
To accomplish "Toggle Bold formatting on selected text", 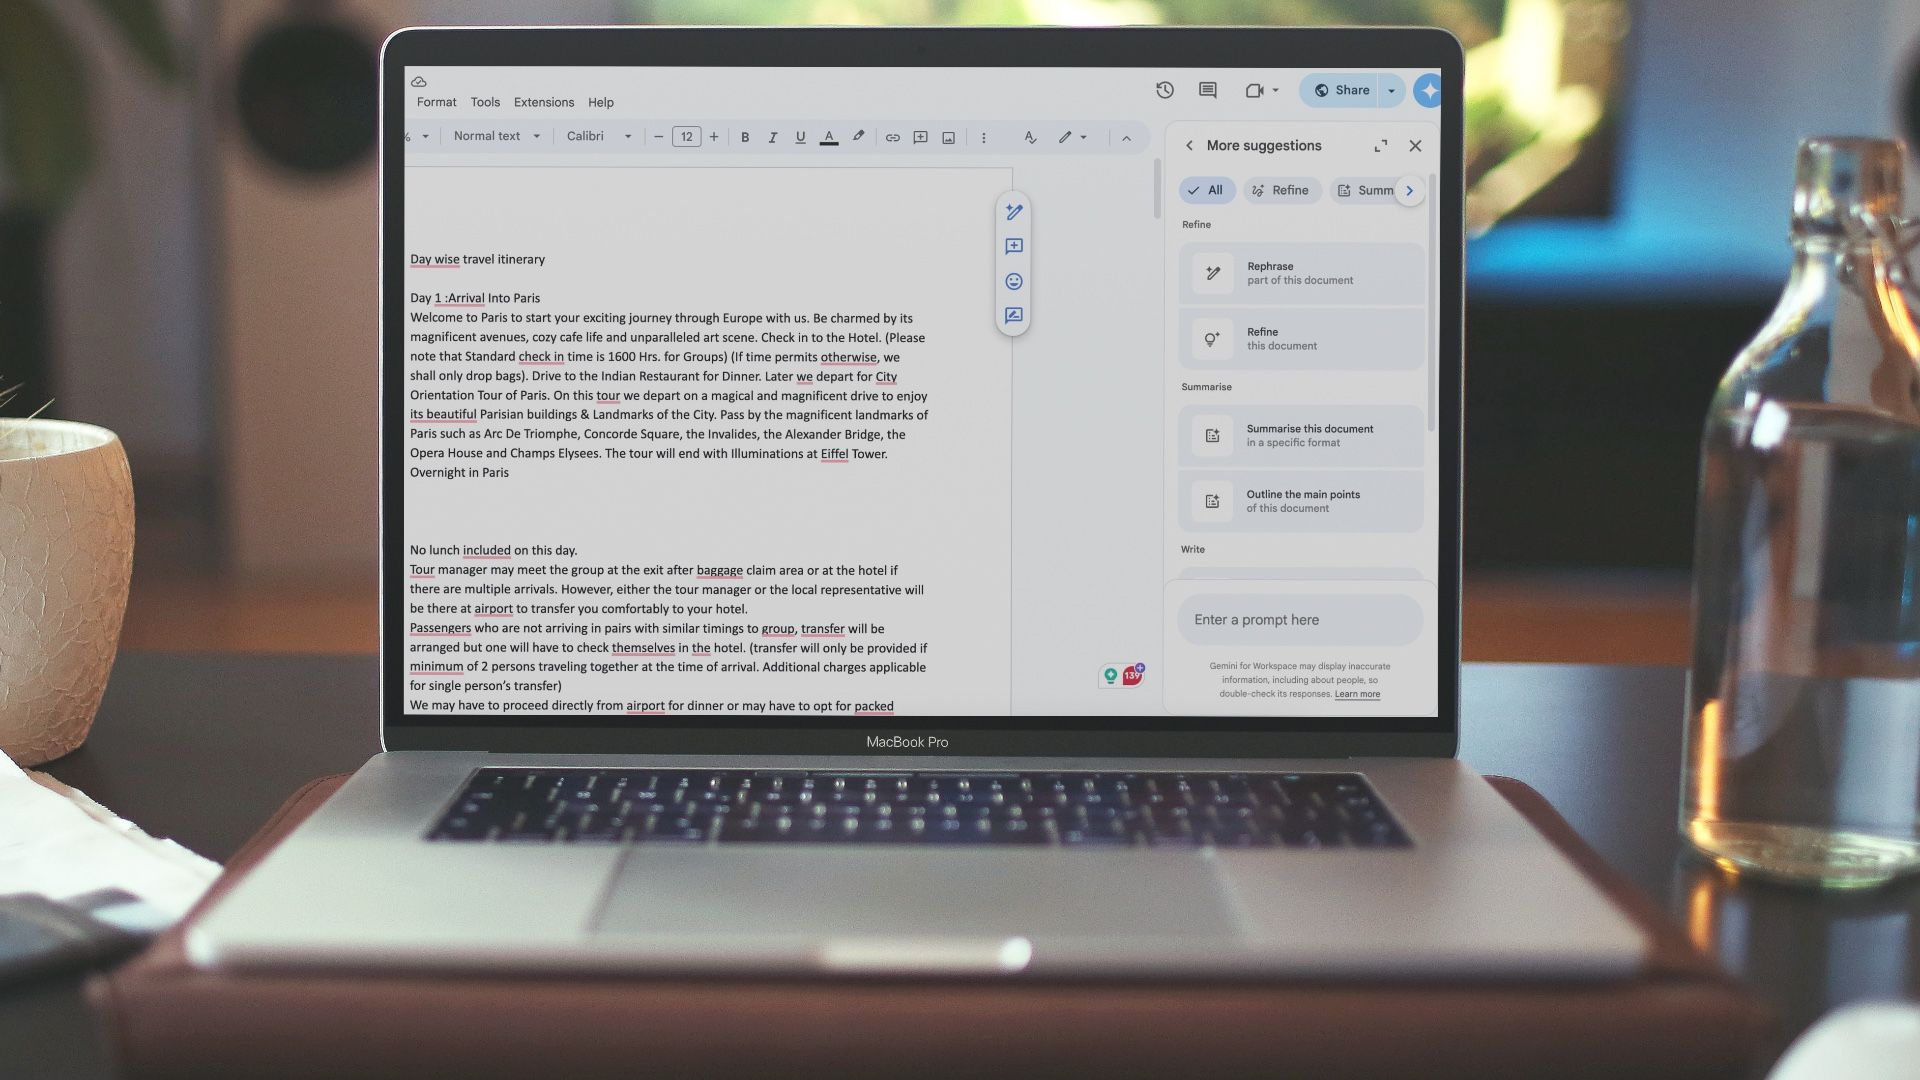I will [742, 138].
